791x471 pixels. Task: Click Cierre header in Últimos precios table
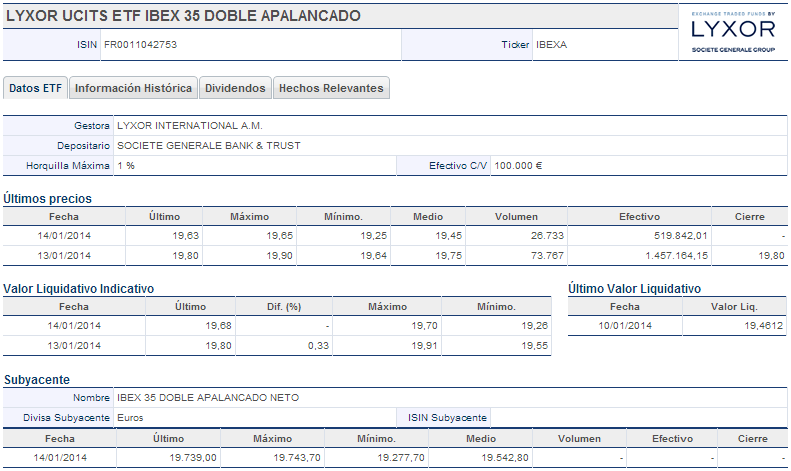click(750, 216)
